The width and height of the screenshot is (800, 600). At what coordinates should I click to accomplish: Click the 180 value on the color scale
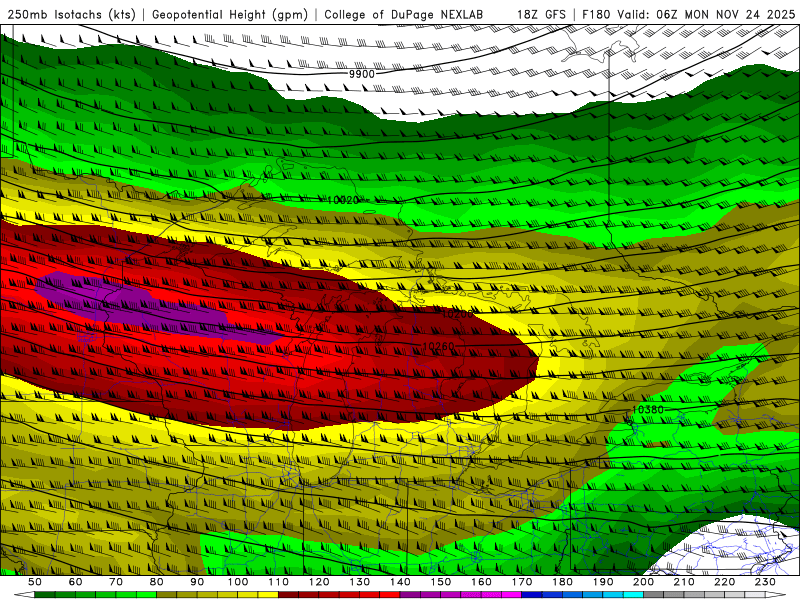(x=562, y=582)
